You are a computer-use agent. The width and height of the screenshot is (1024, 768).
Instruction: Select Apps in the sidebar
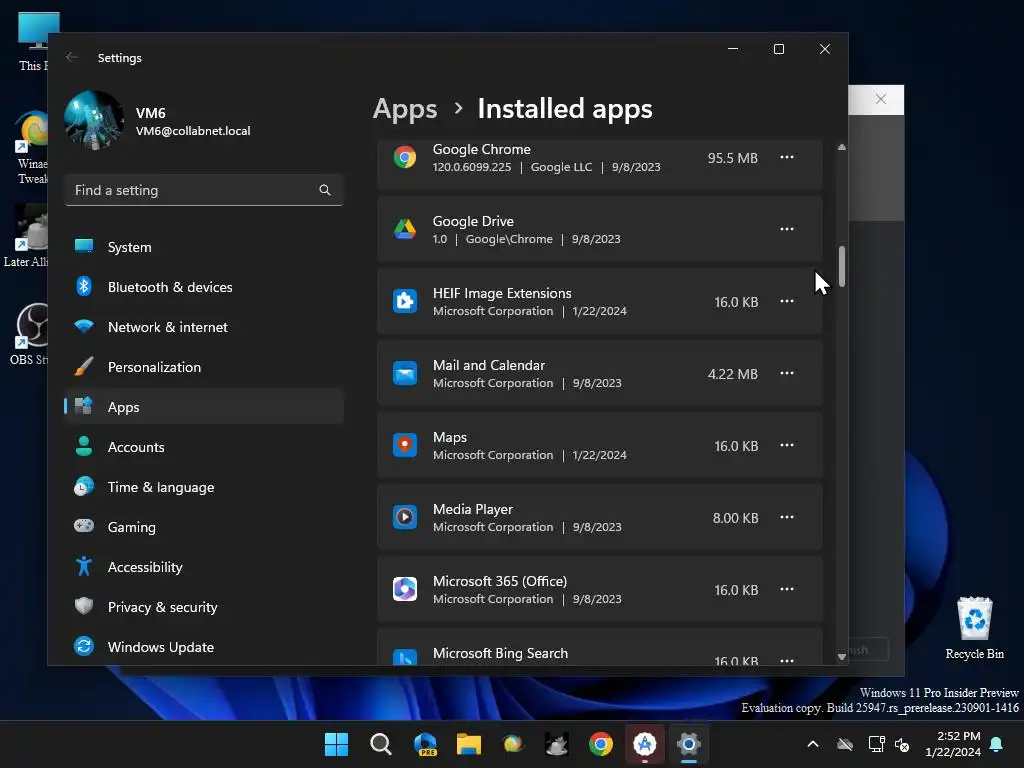[203, 407]
